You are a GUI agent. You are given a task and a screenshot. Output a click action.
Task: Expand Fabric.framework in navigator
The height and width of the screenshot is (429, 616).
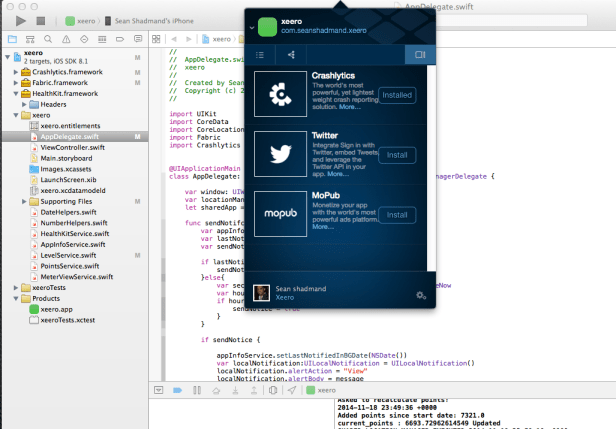(x=16, y=82)
